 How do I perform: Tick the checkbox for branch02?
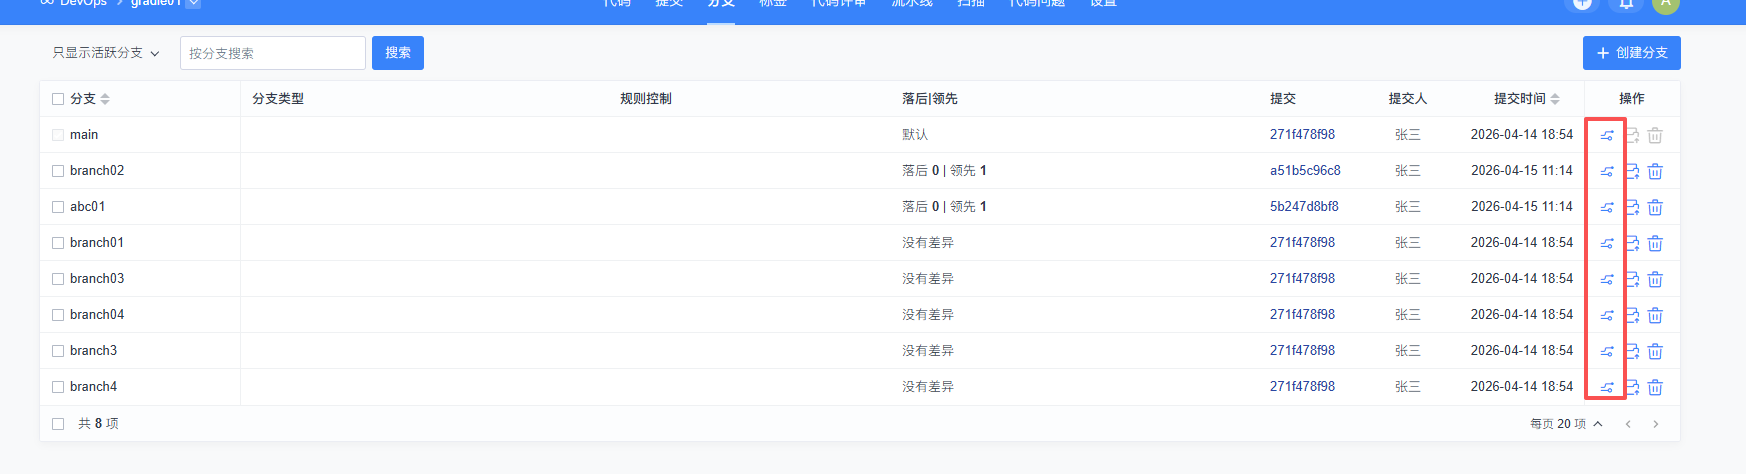tap(58, 171)
